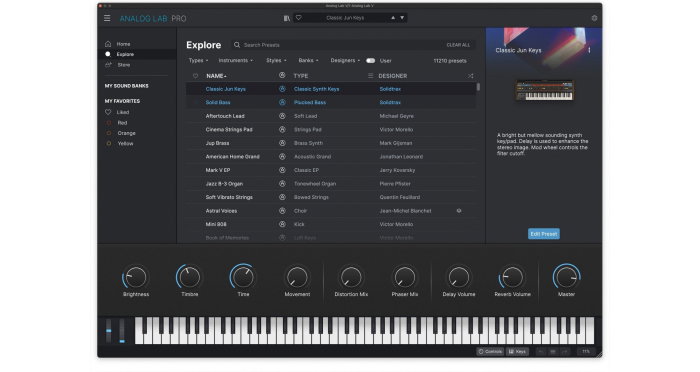Image resolution: width=700 pixels, height=372 pixels.
Task: Click the Timbre knob
Action: point(189,277)
